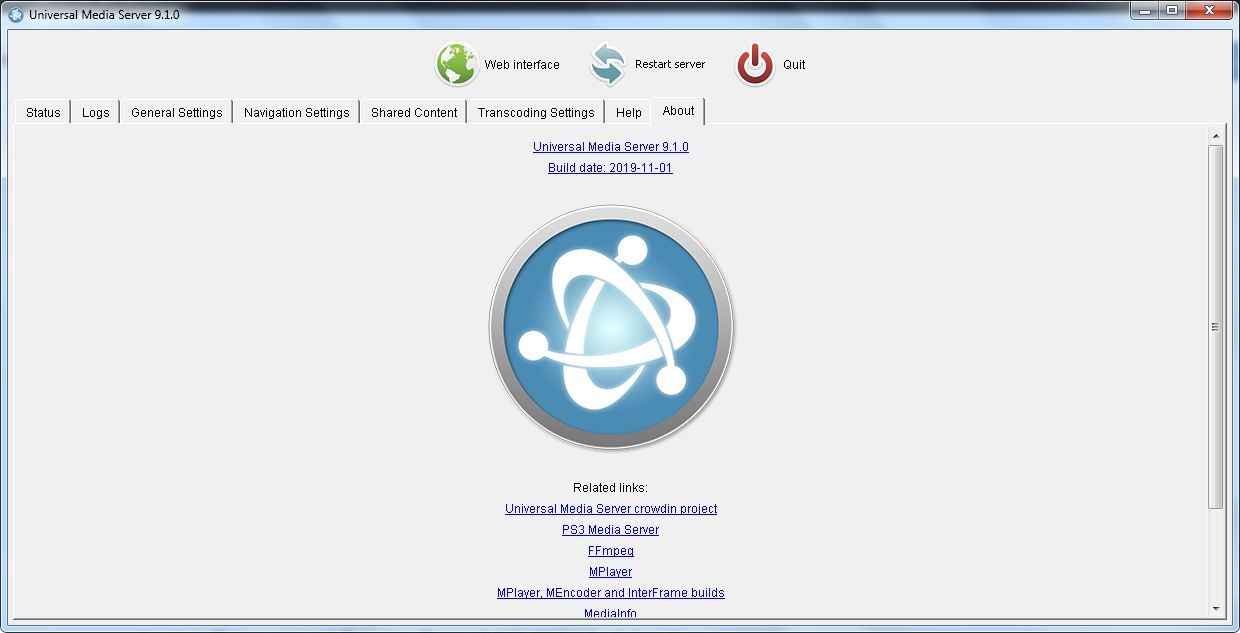Switch to the Status tab
1240x633 pixels.
[x=42, y=112]
